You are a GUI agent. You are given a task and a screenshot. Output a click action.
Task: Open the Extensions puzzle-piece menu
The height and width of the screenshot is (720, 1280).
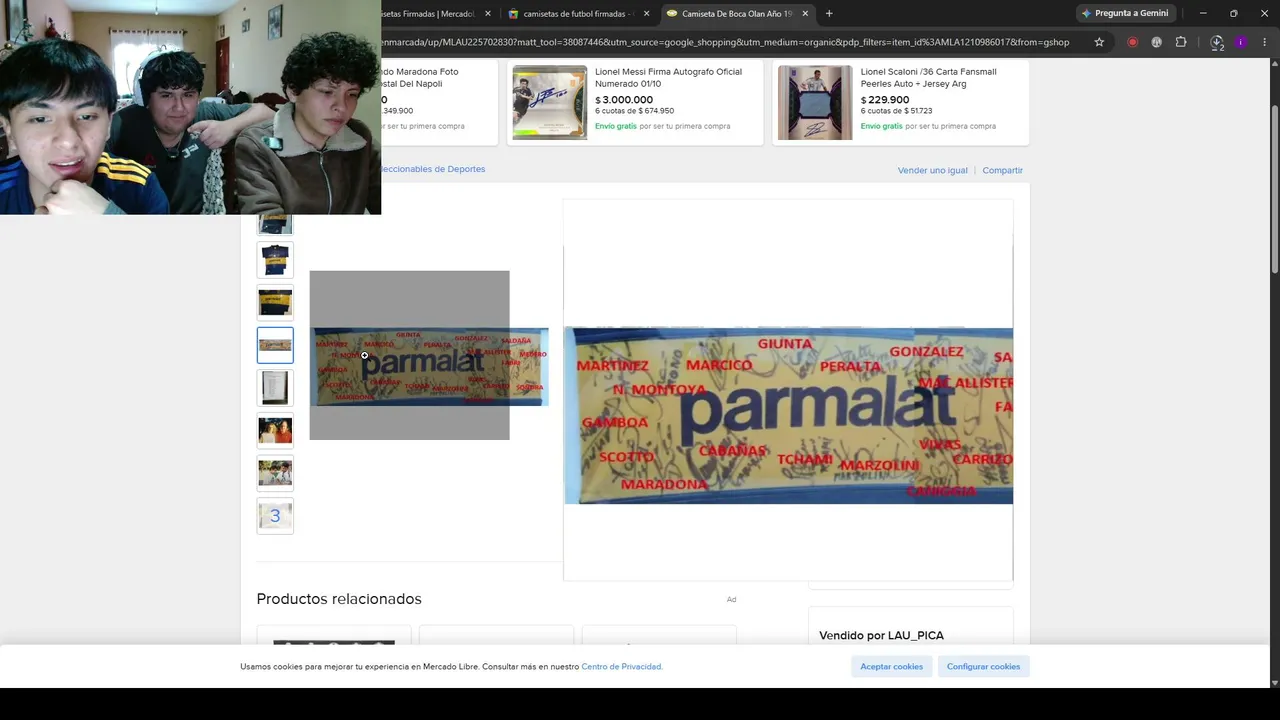pyautogui.click(x=1181, y=42)
